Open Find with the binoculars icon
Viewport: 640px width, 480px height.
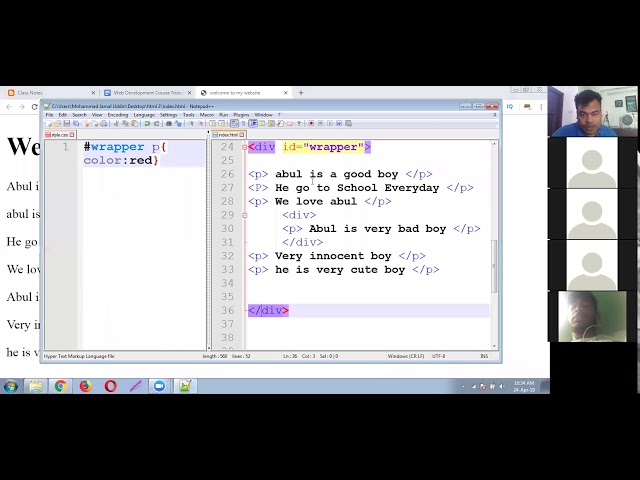(169, 123)
